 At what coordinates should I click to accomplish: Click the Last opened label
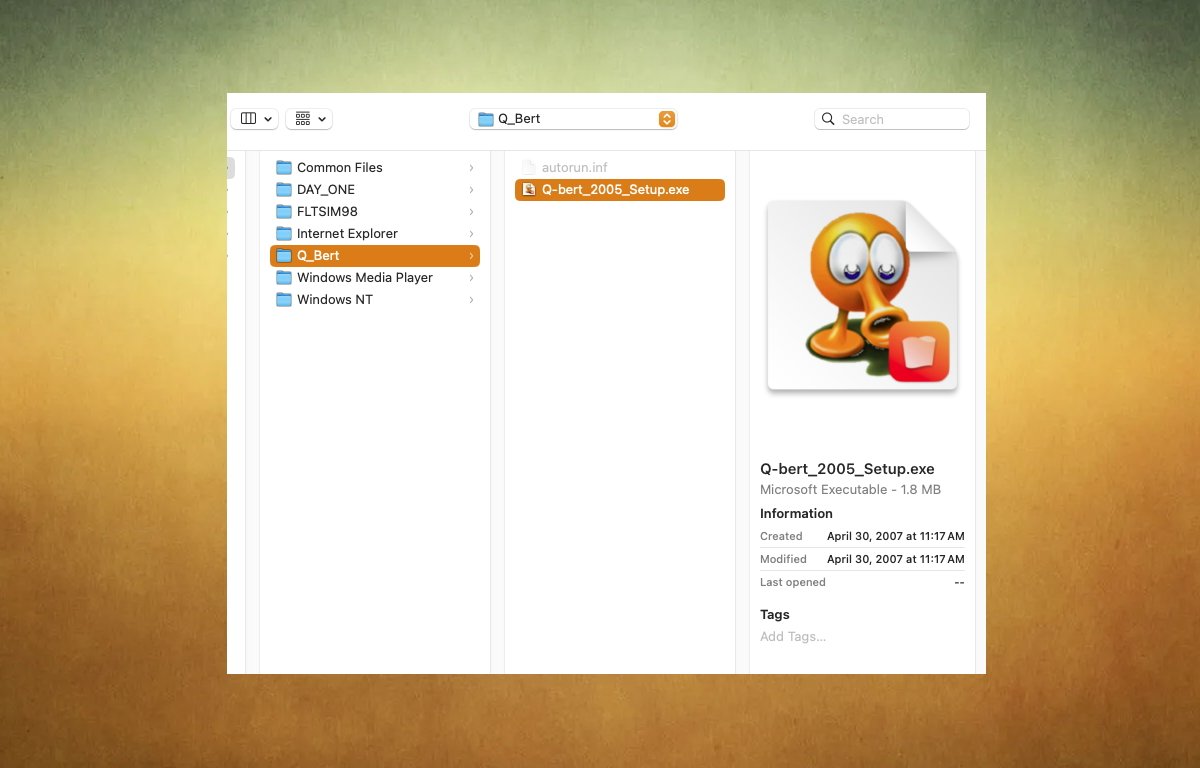point(793,582)
